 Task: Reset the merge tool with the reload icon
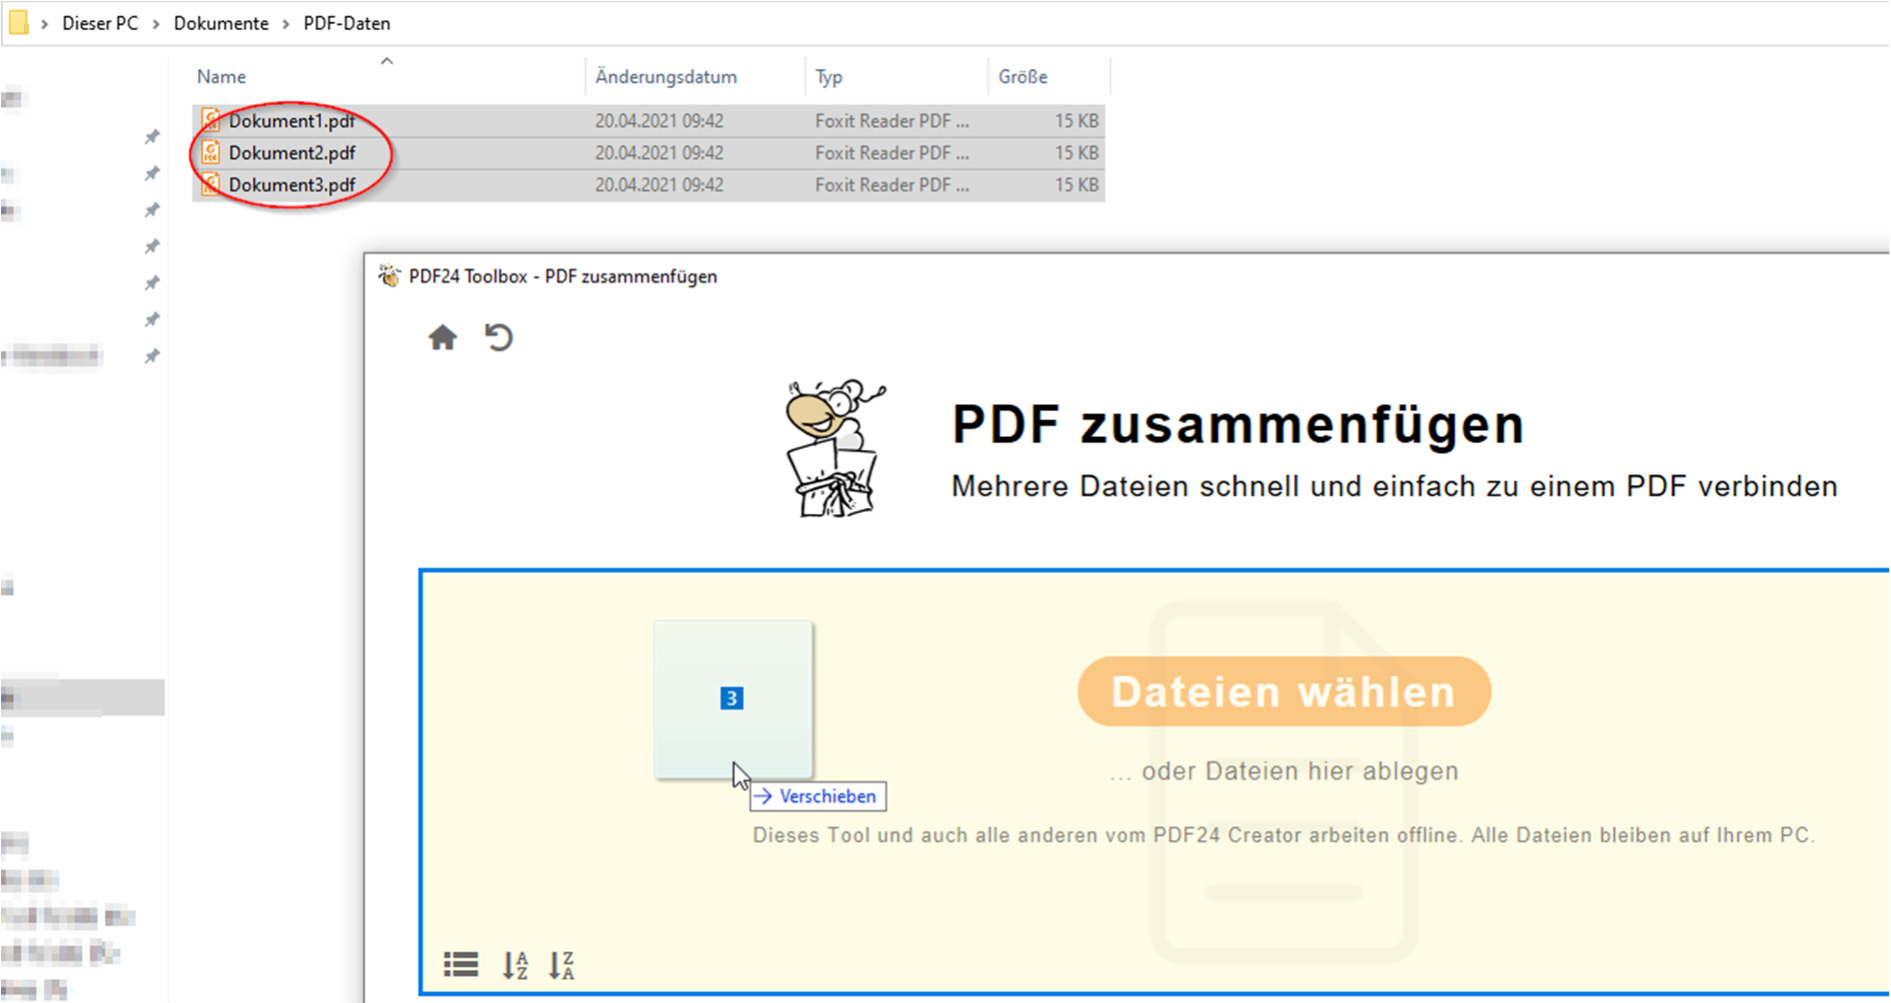point(499,338)
